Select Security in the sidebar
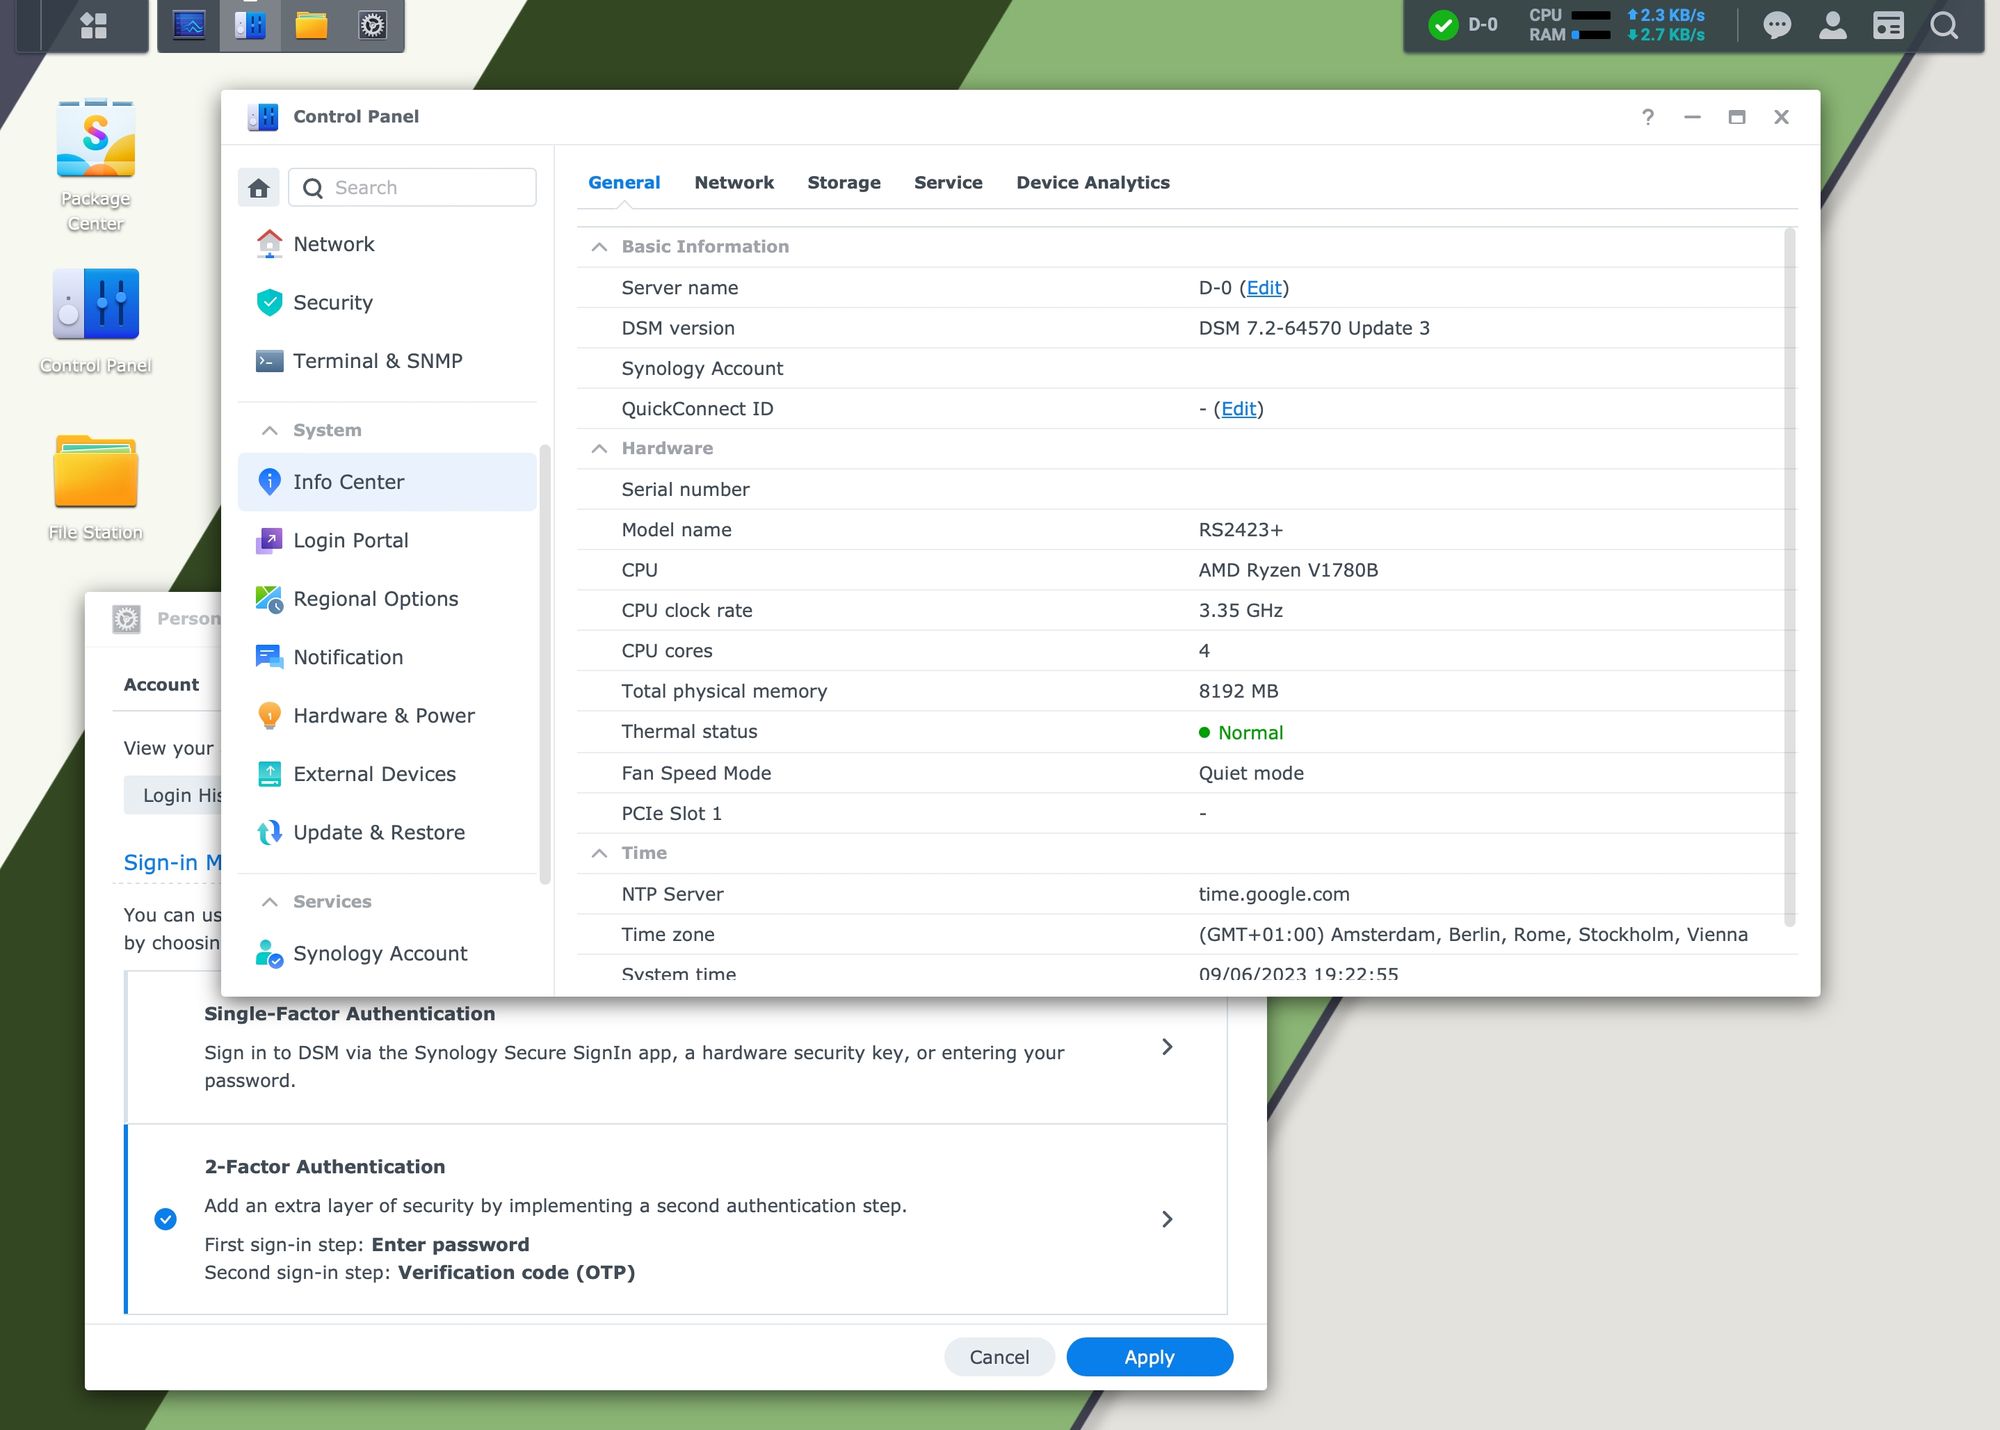2000x1430 pixels. point(387,302)
